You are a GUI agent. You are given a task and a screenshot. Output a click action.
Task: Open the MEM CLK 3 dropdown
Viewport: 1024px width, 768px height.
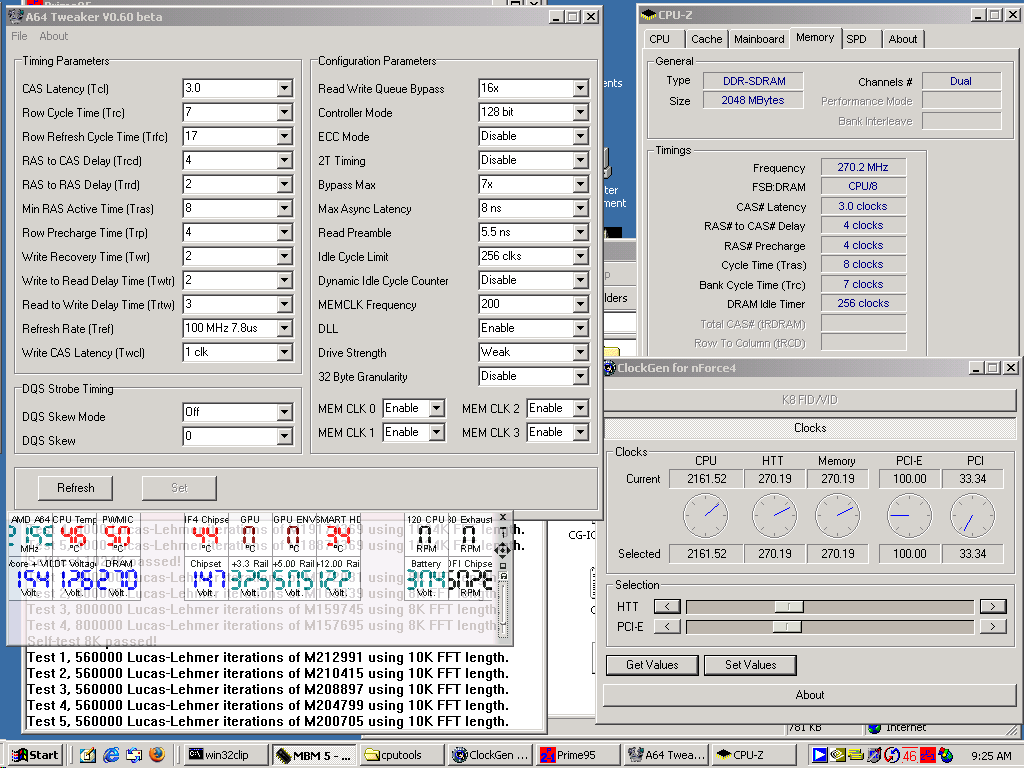click(x=581, y=432)
